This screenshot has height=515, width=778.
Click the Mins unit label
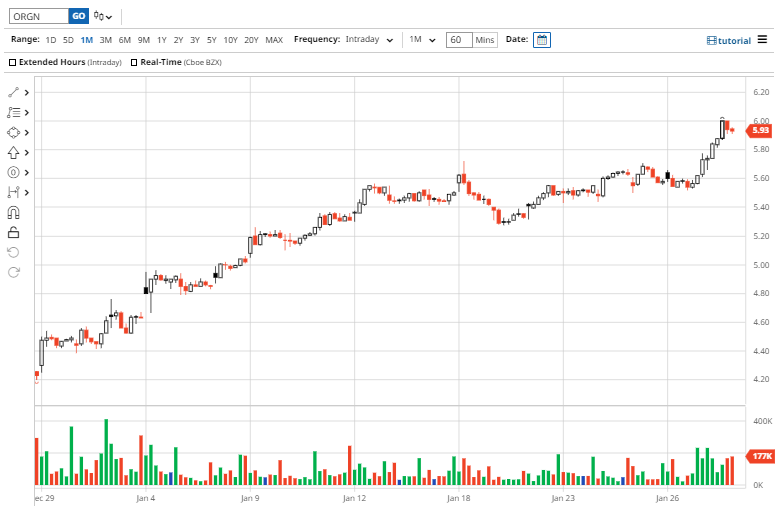[485, 40]
